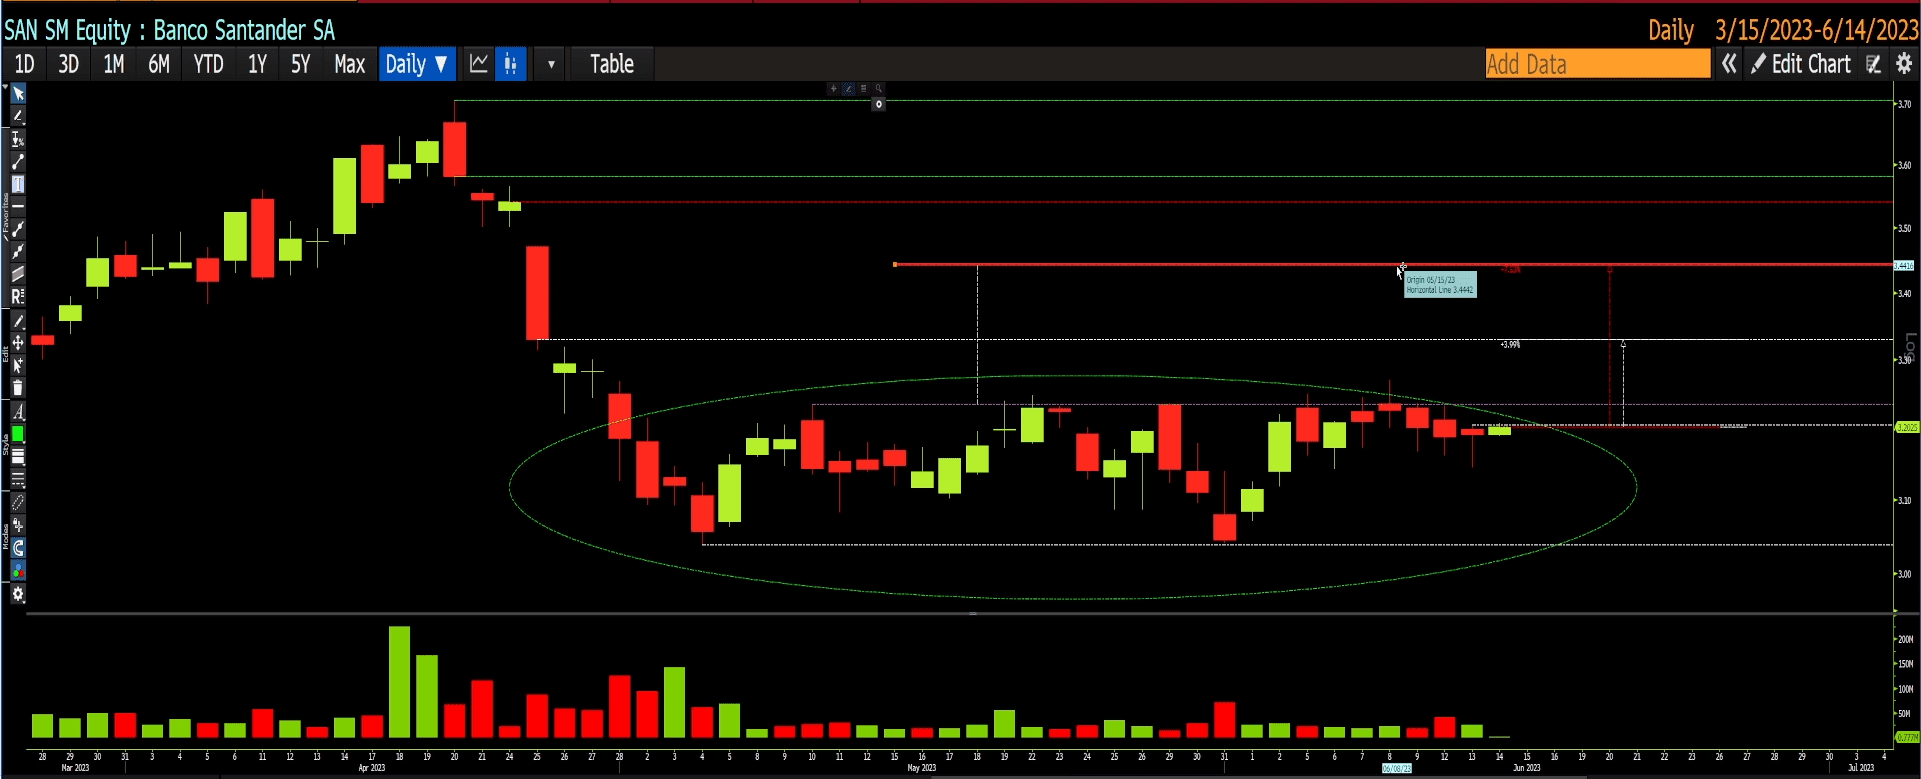This screenshot has width=1921, height=779.
Task: Click the Edit Chart button
Action: [x=1801, y=64]
